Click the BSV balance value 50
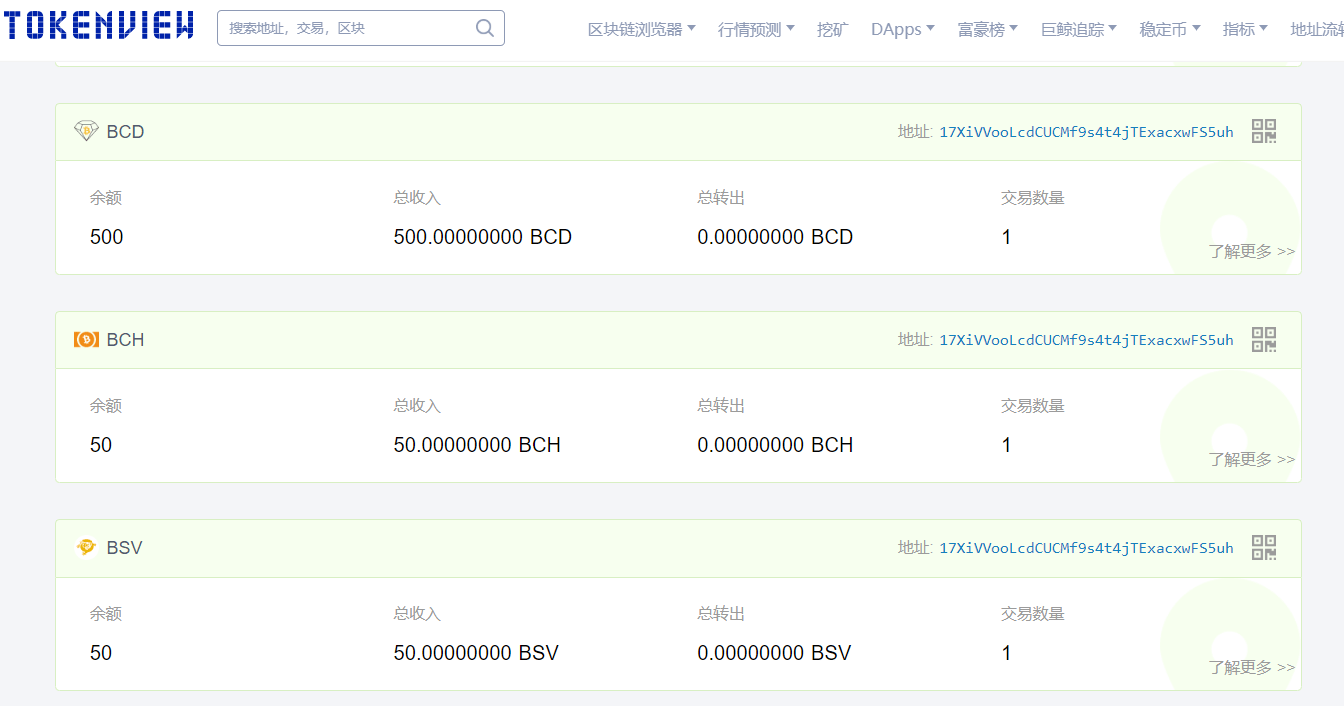The width and height of the screenshot is (1344, 706). click(101, 653)
